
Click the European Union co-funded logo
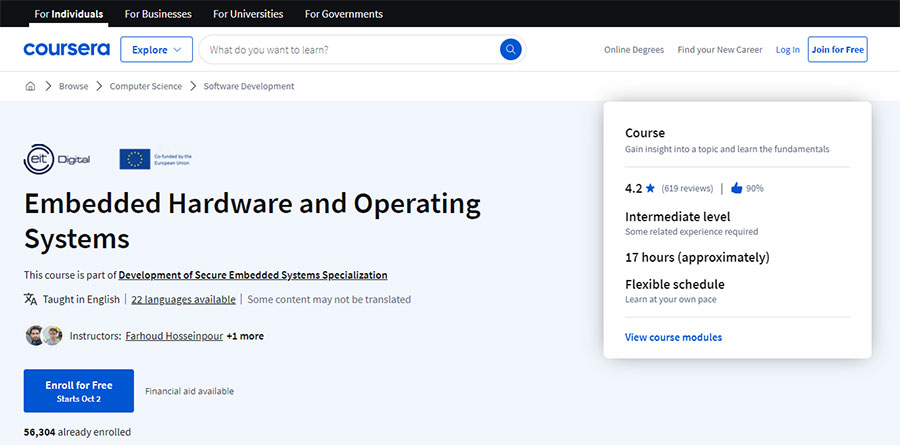(156, 159)
